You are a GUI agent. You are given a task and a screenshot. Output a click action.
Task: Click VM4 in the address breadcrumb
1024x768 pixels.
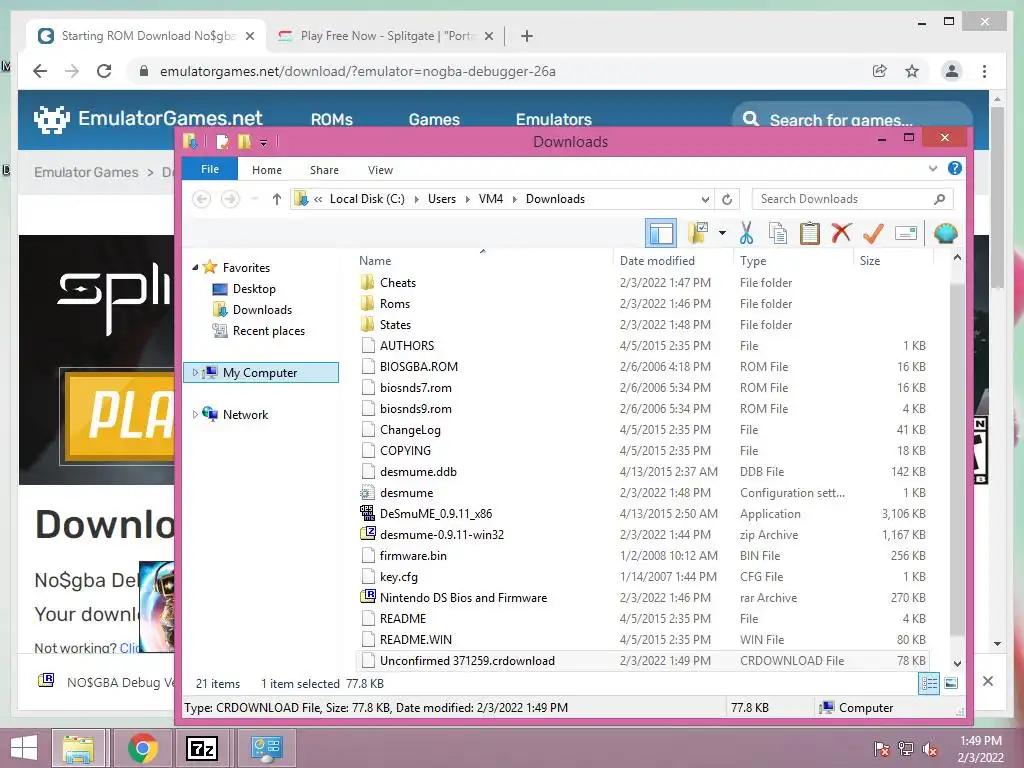[x=490, y=199]
